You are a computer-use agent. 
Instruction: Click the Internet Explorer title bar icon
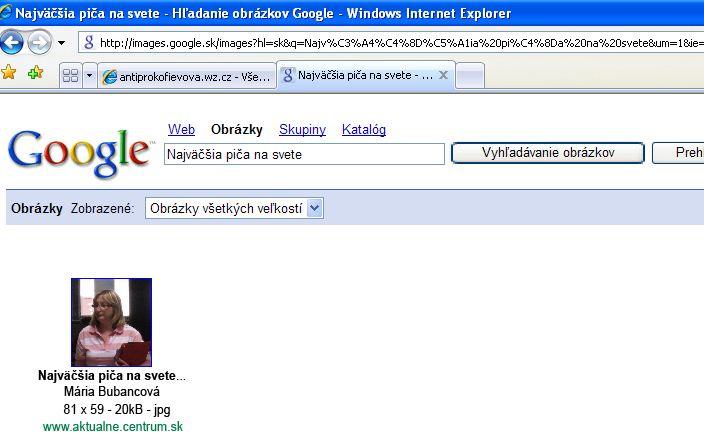(x=5, y=12)
